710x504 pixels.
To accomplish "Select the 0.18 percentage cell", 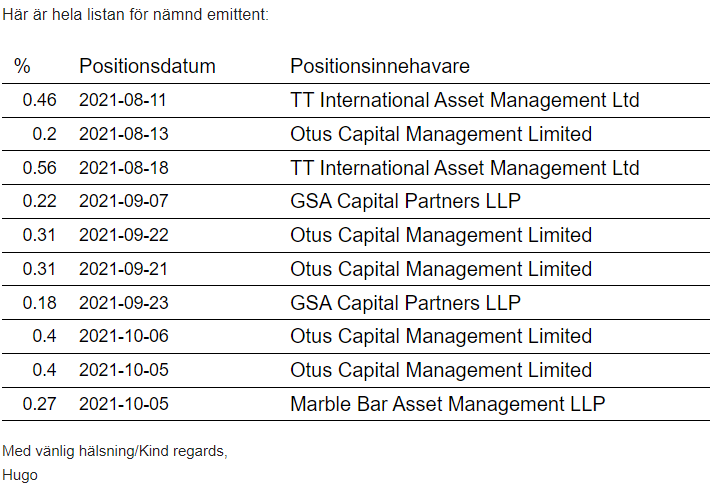I will (39, 302).
